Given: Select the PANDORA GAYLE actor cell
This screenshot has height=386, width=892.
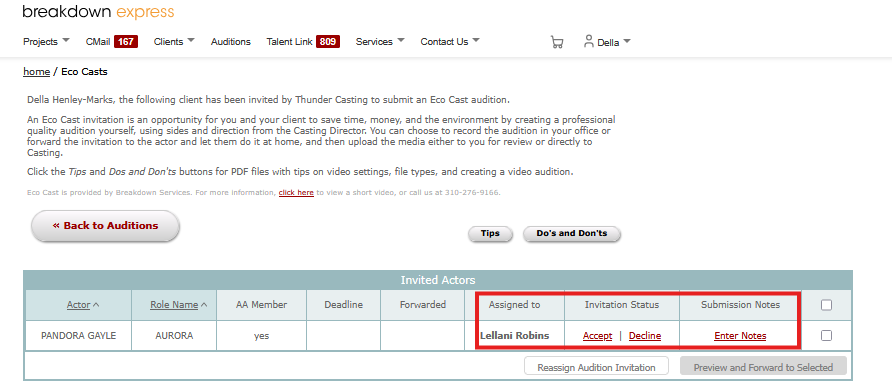Looking at the screenshot, I should tap(79, 336).
